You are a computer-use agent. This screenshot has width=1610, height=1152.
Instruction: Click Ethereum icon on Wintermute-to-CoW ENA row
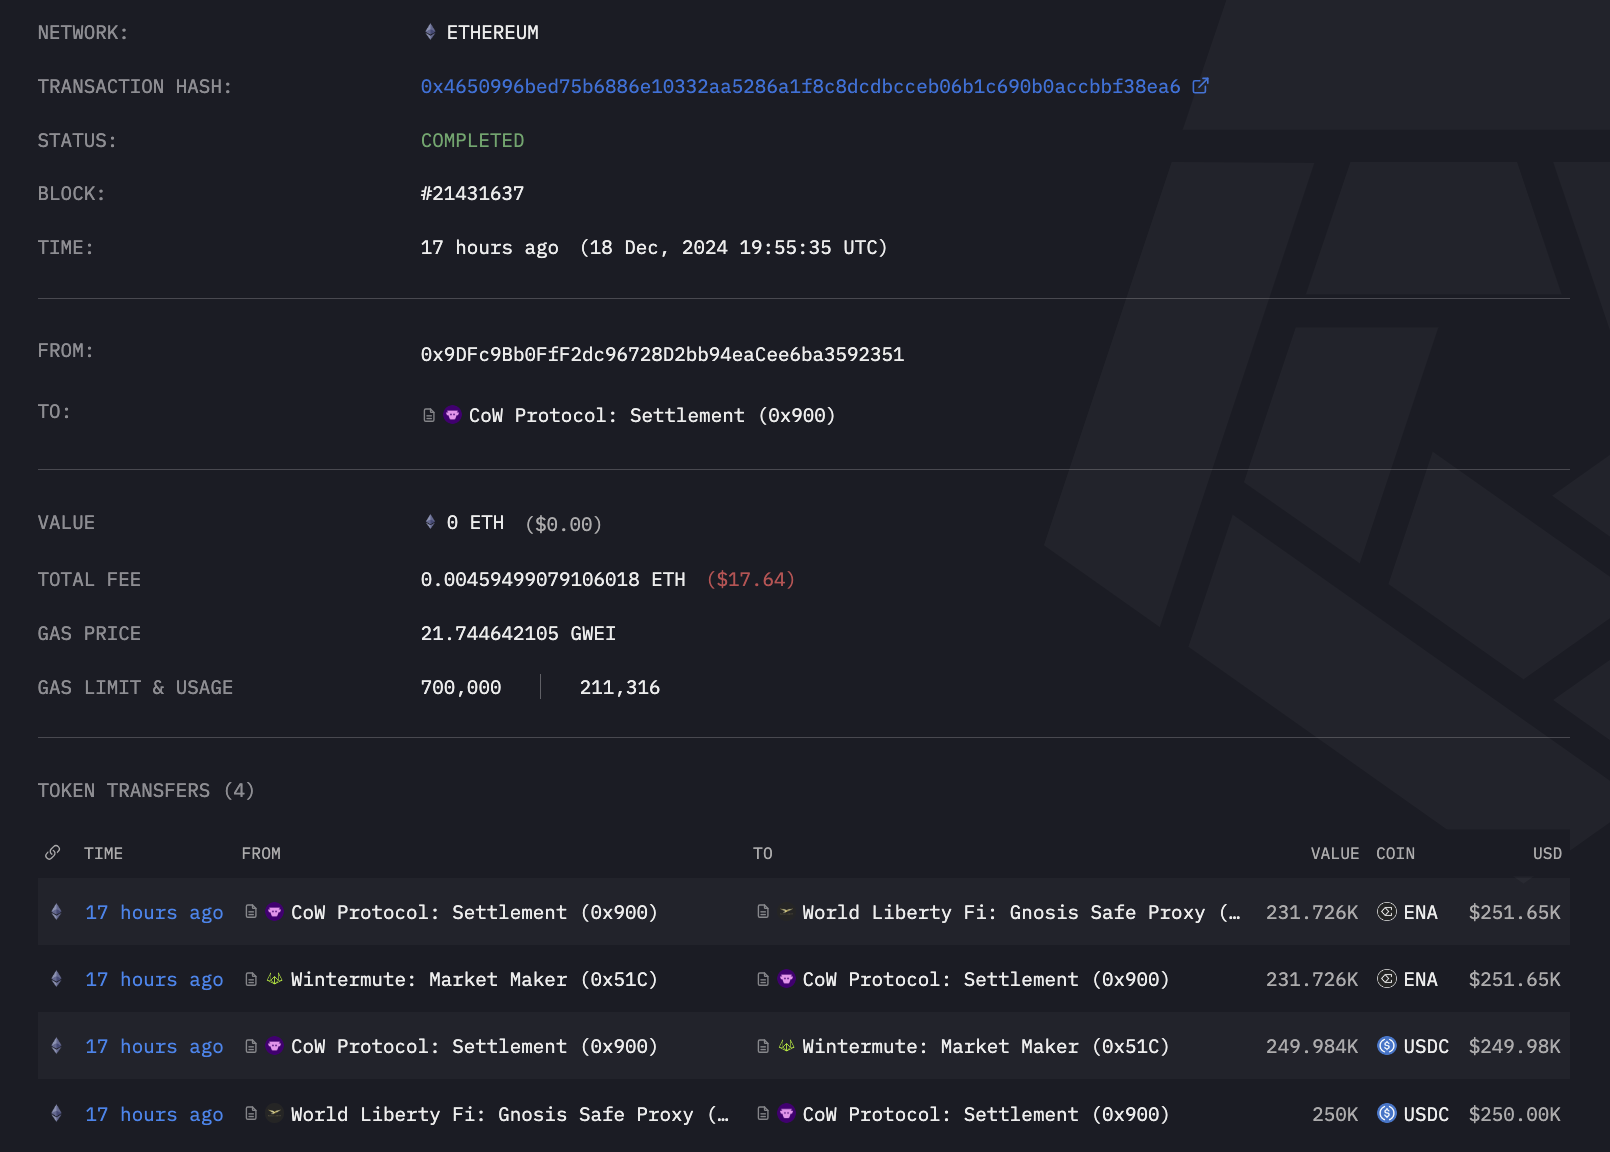[x=56, y=979]
